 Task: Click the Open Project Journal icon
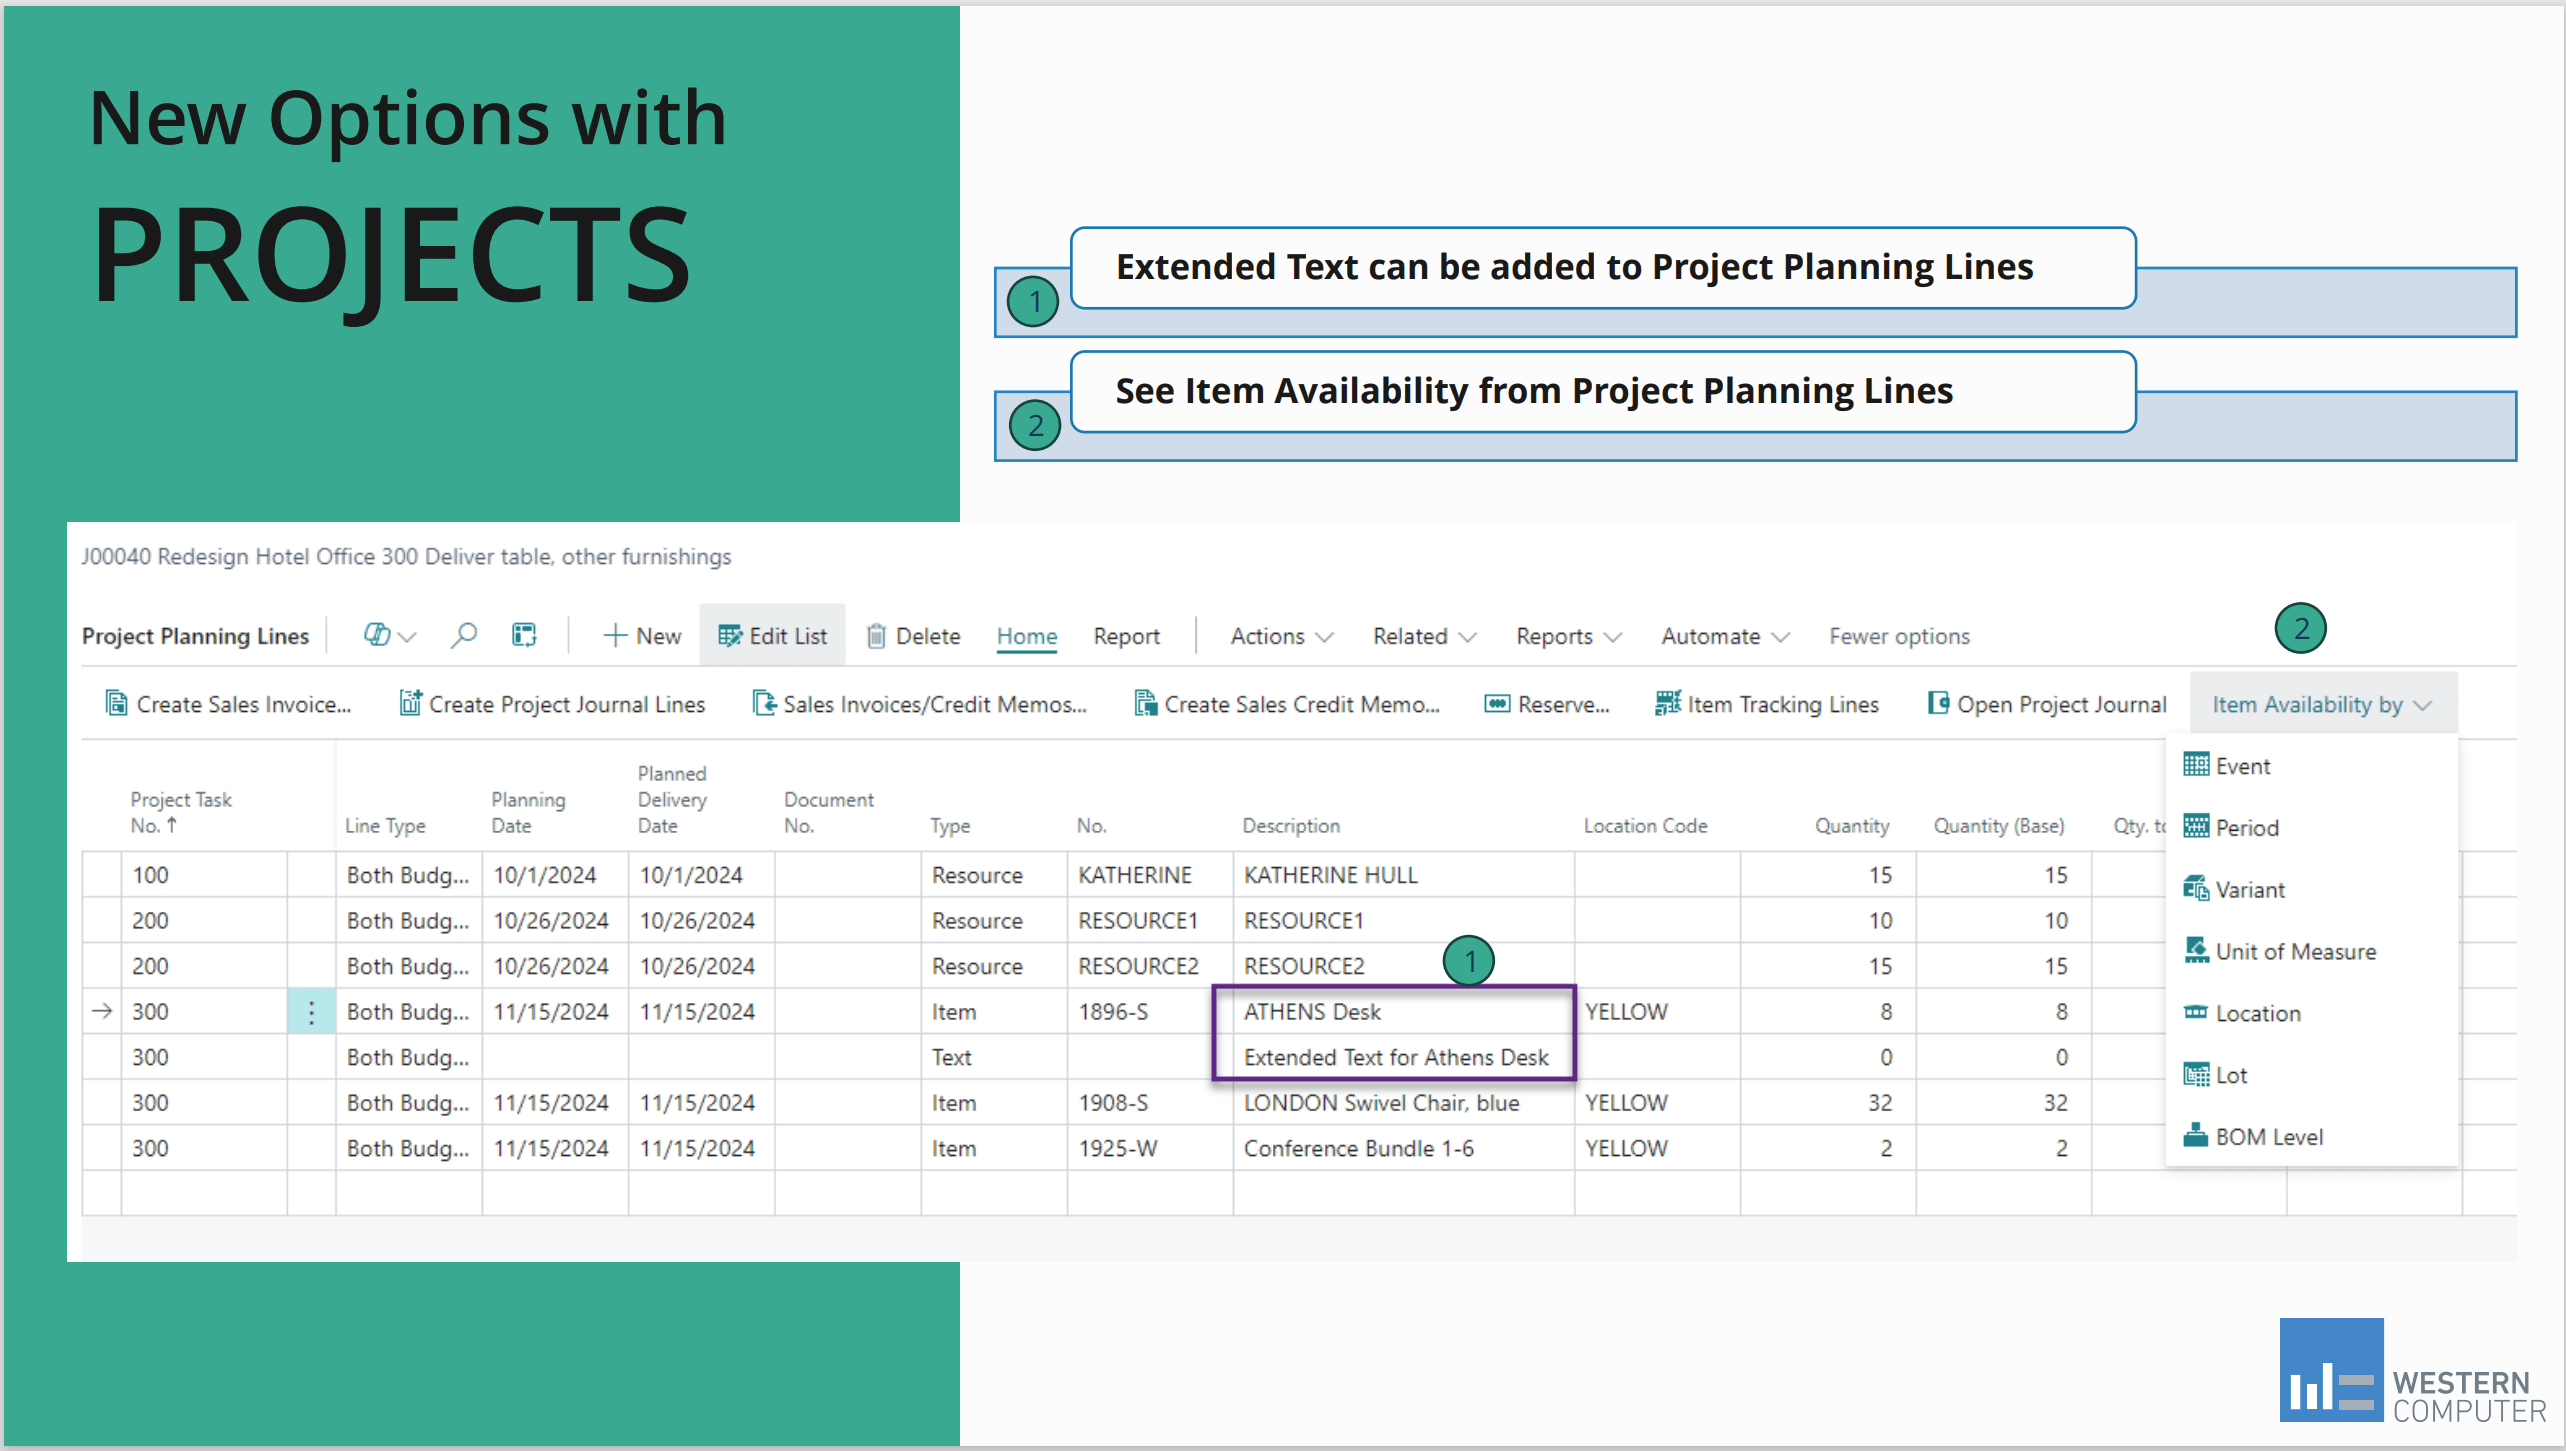pyautogui.click(x=1938, y=703)
